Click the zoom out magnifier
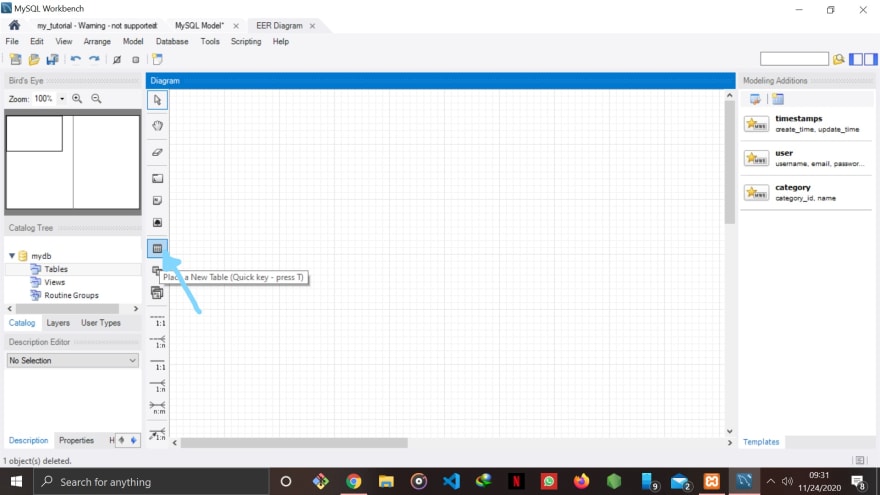 coord(97,99)
